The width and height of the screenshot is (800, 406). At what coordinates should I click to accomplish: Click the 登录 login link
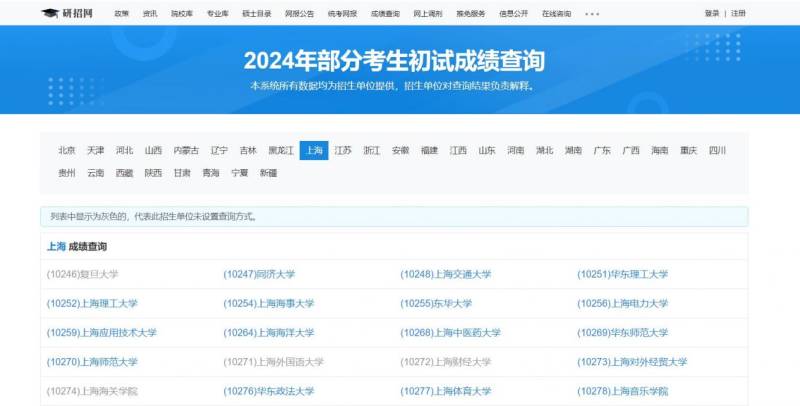(x=712, y=13)
